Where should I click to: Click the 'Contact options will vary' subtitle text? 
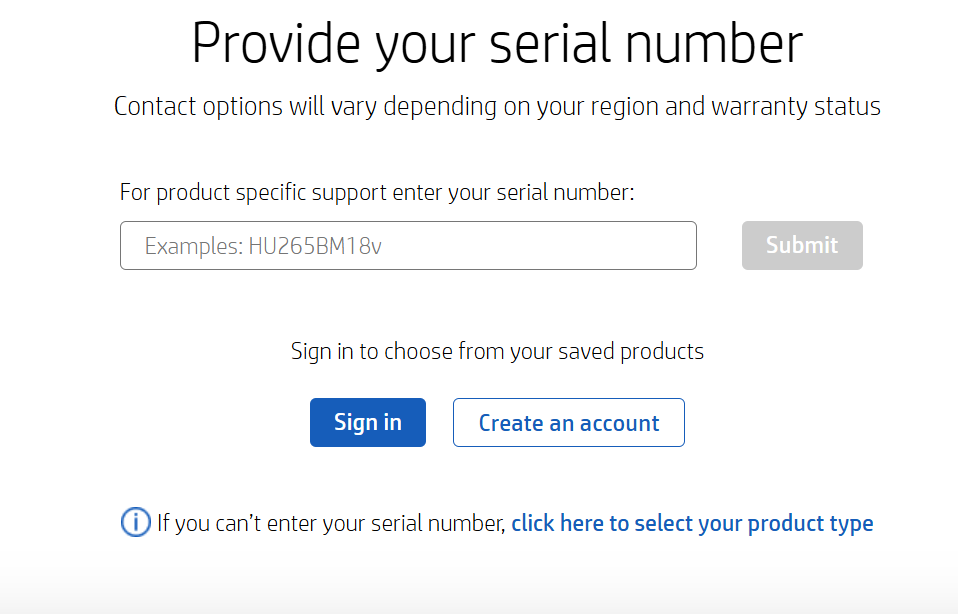(497, 106)
